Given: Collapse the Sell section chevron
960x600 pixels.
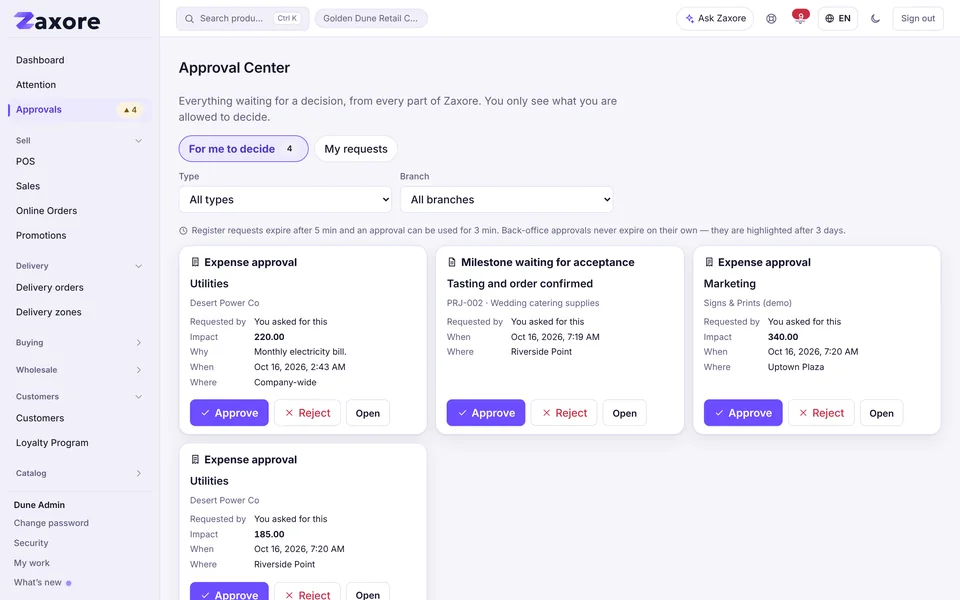Looking at the screenshot, I should coord(138,140).
